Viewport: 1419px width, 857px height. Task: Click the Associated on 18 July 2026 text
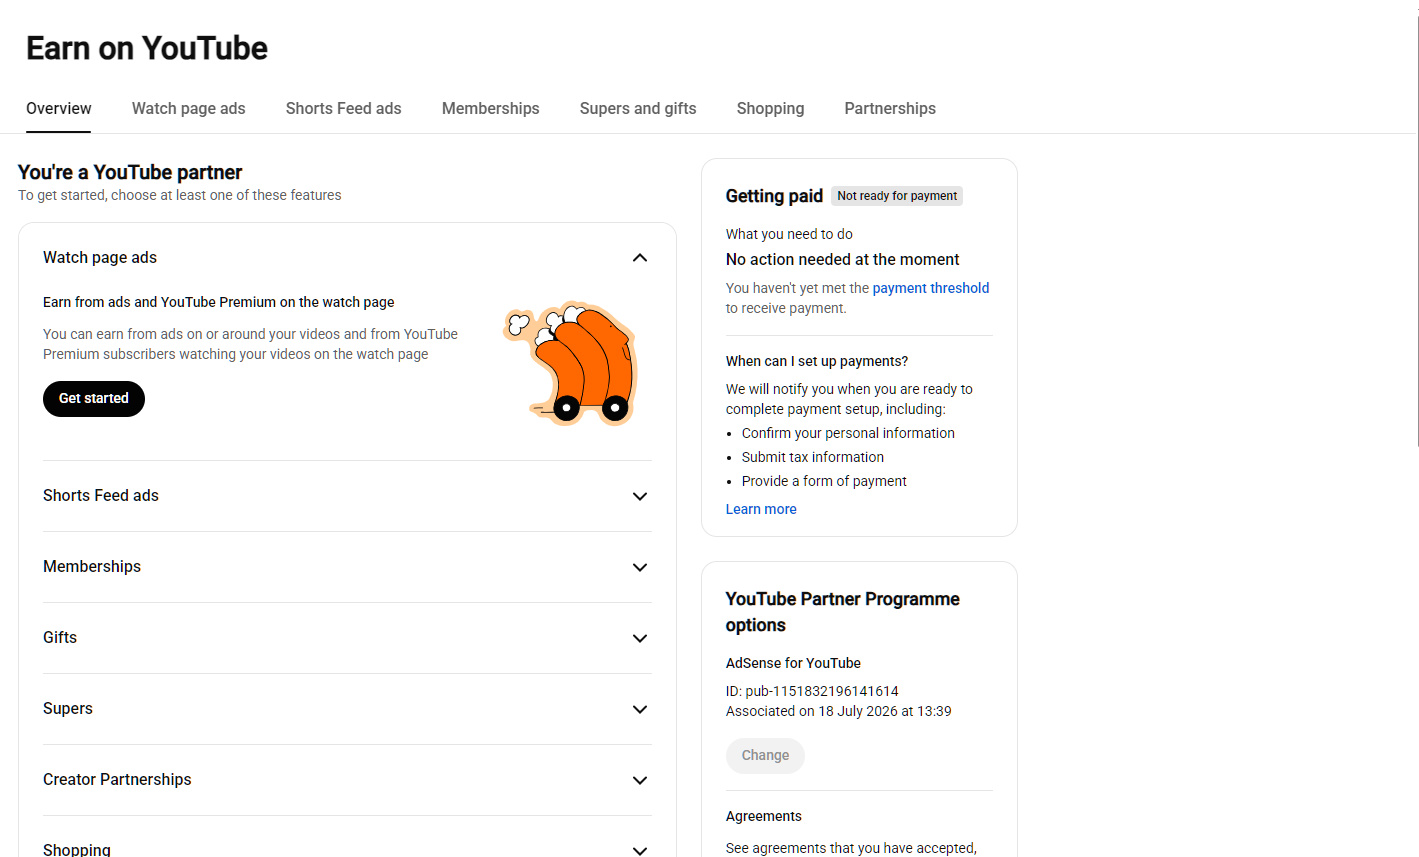click(839, 711)
